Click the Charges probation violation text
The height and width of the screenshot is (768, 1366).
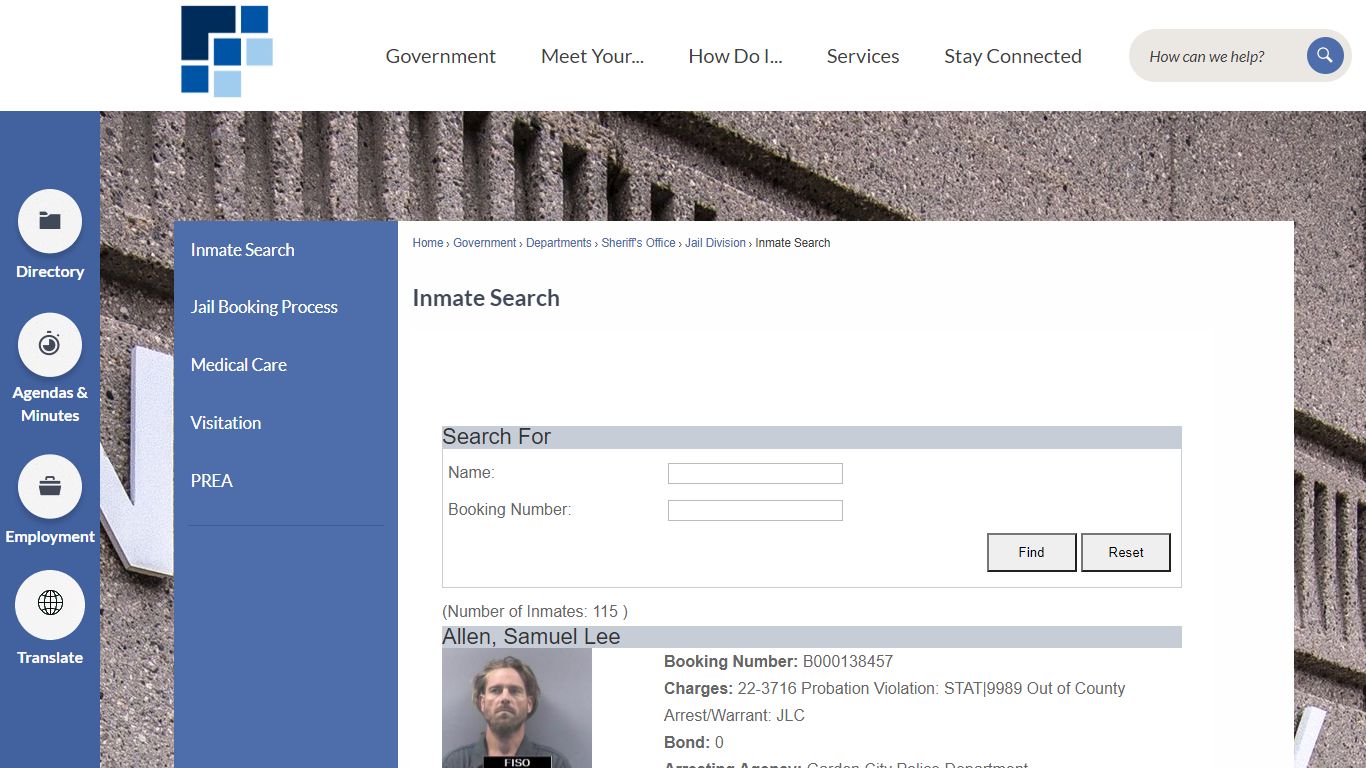click(x=895, y=702)
